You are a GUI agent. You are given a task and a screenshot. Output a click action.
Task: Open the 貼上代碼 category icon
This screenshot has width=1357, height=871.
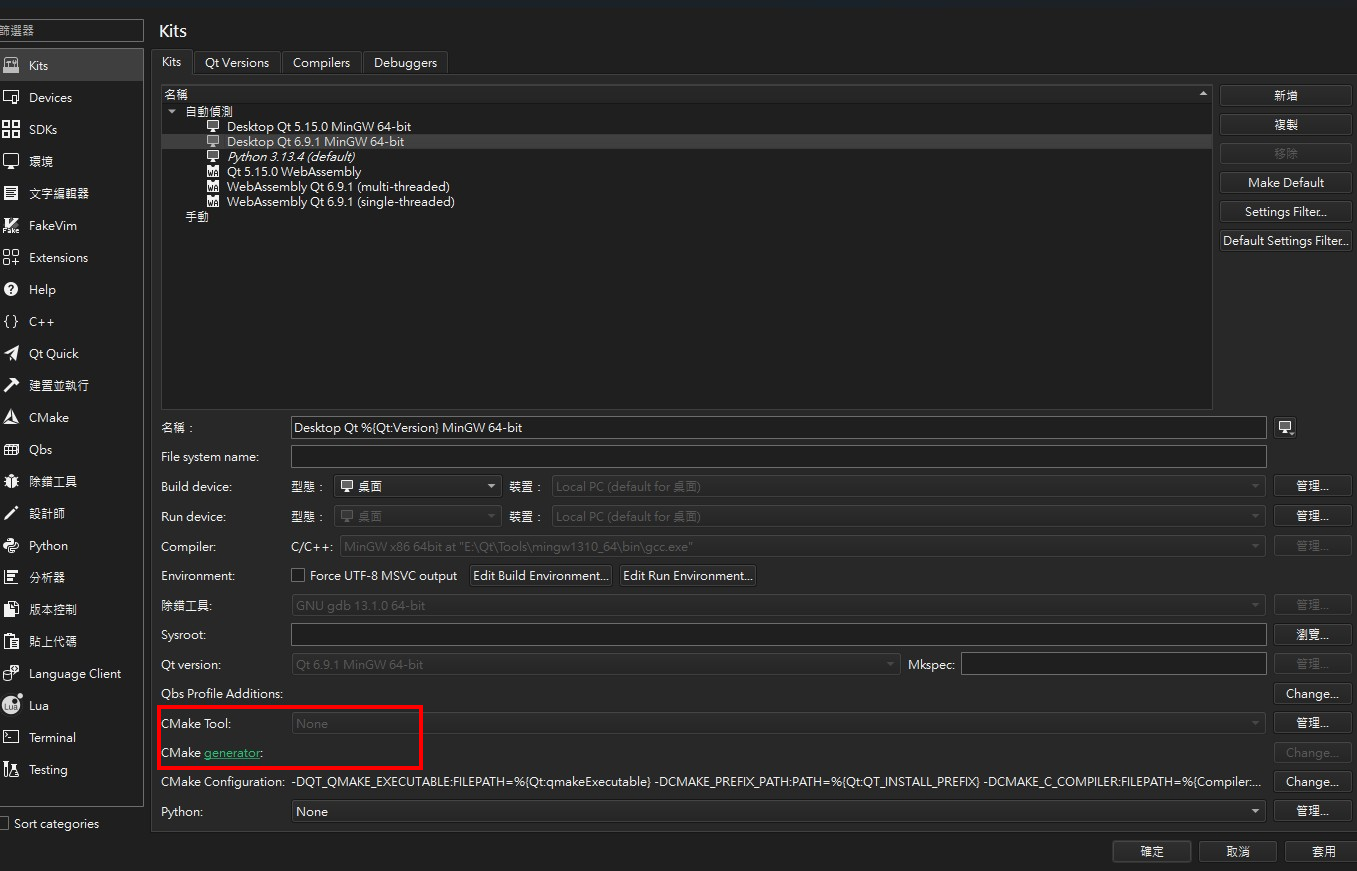11,641
